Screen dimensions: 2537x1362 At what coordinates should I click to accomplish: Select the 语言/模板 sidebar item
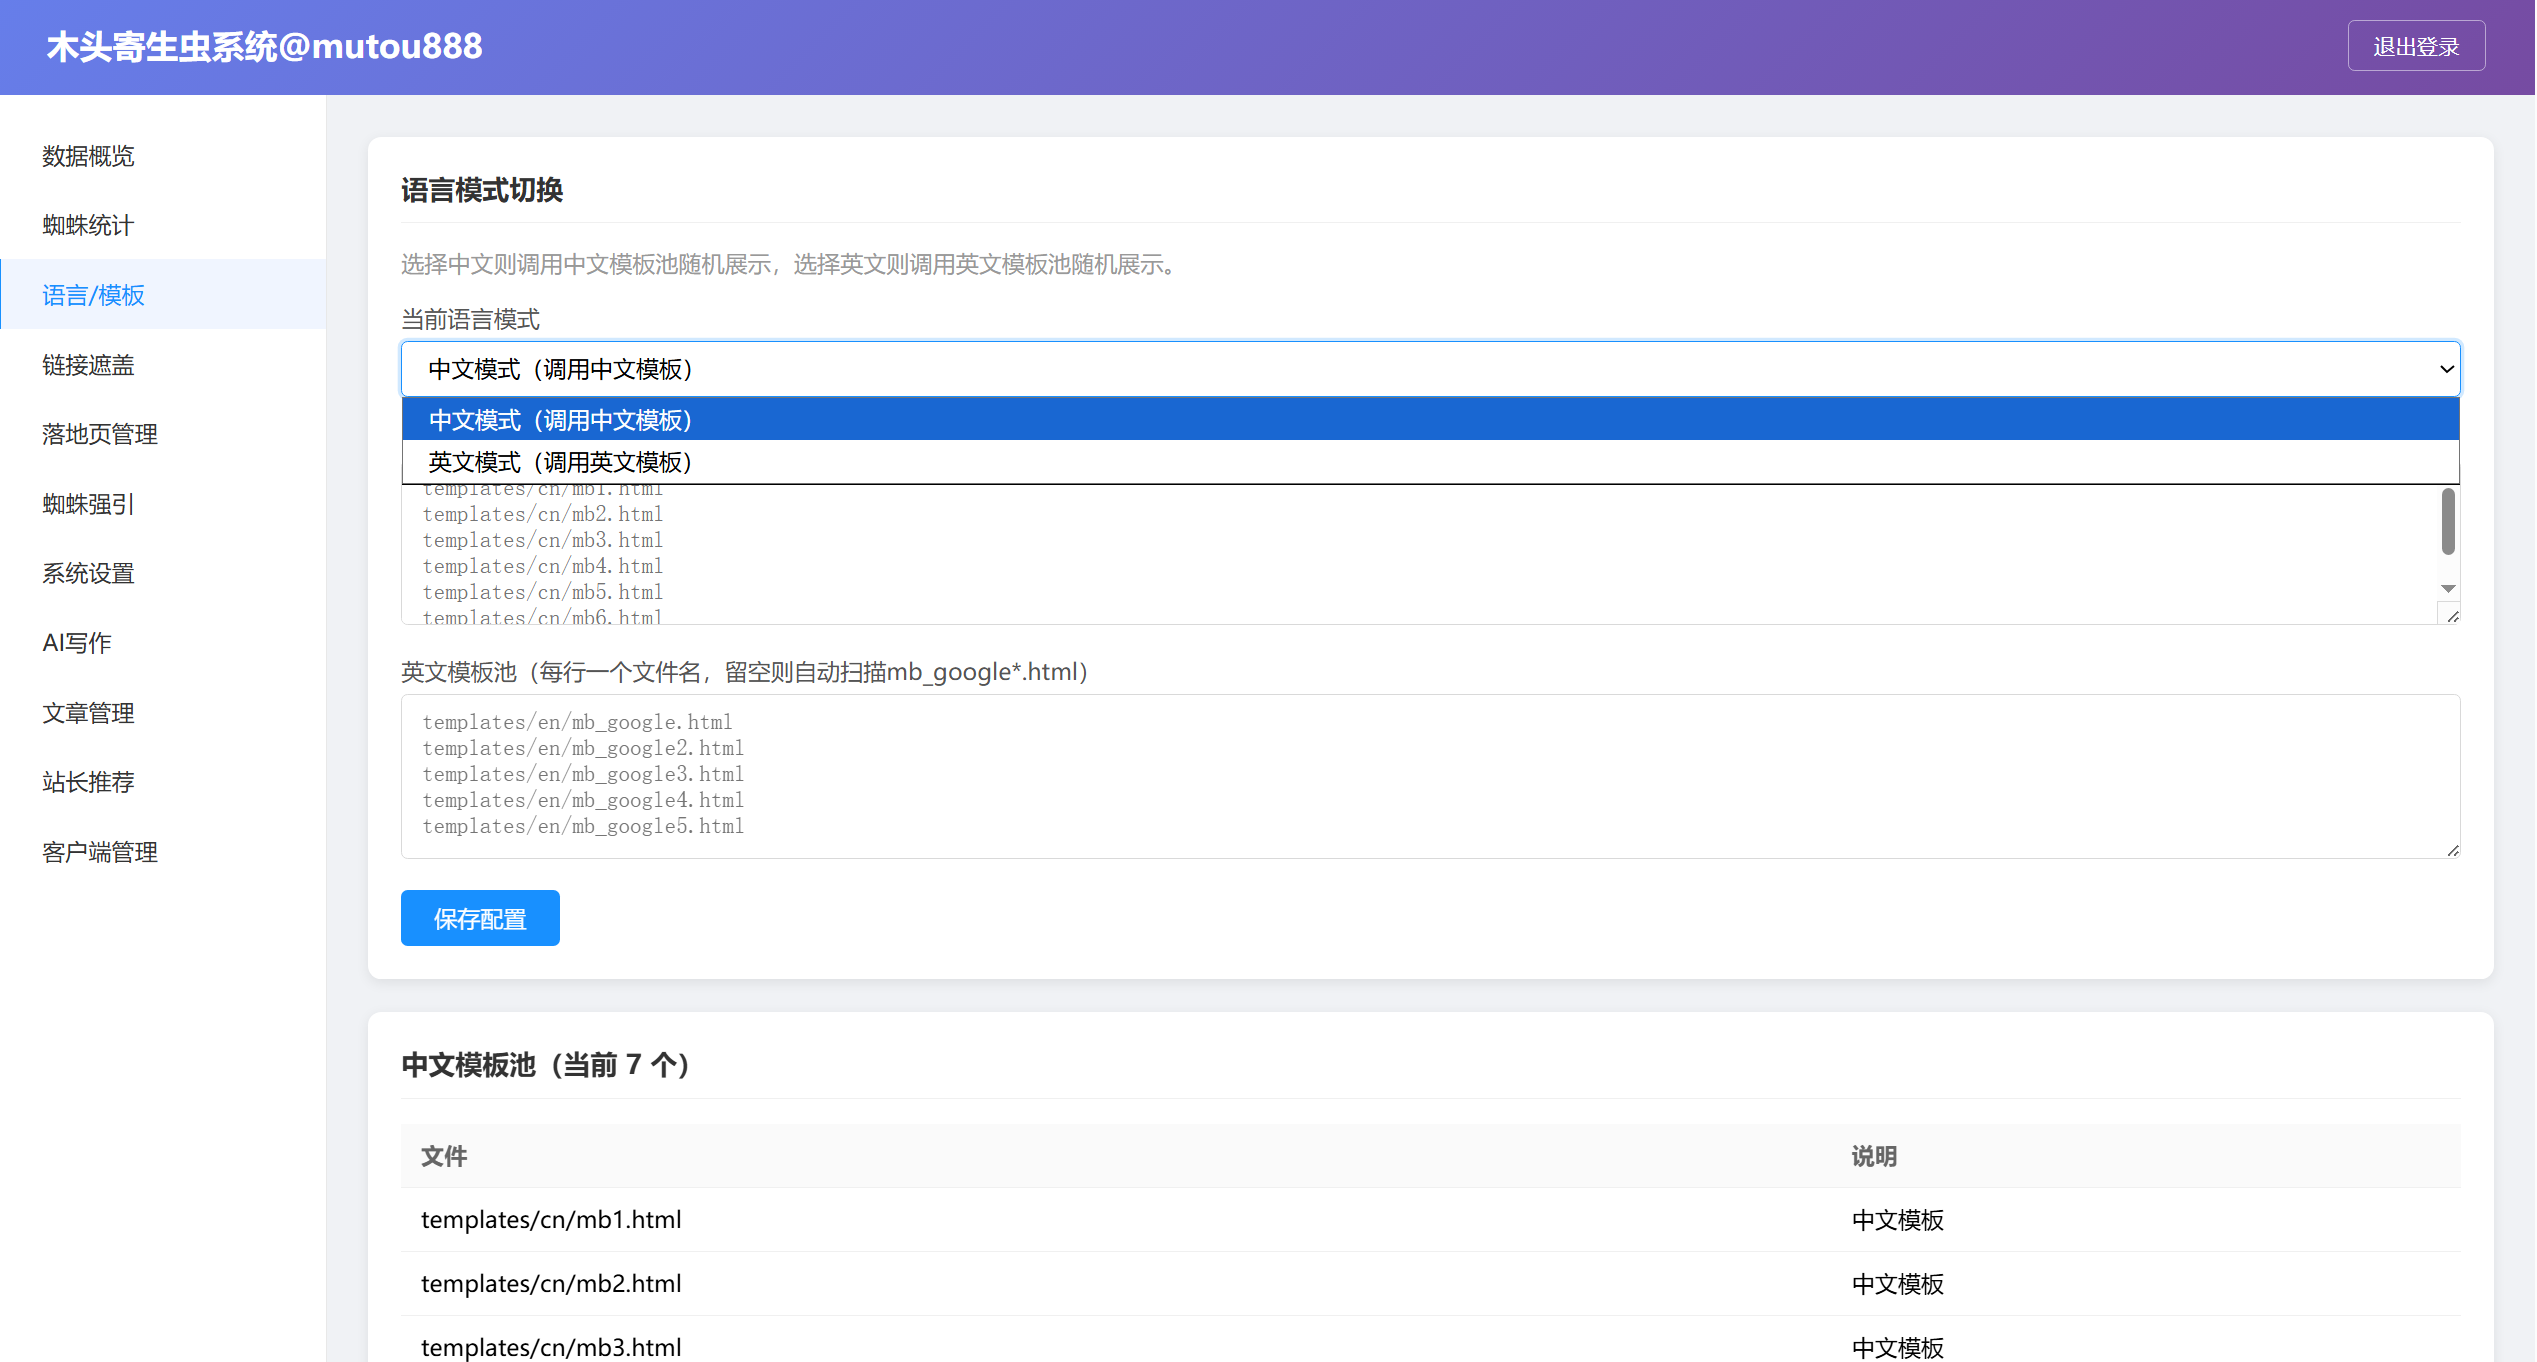click(x=163, y=295)
